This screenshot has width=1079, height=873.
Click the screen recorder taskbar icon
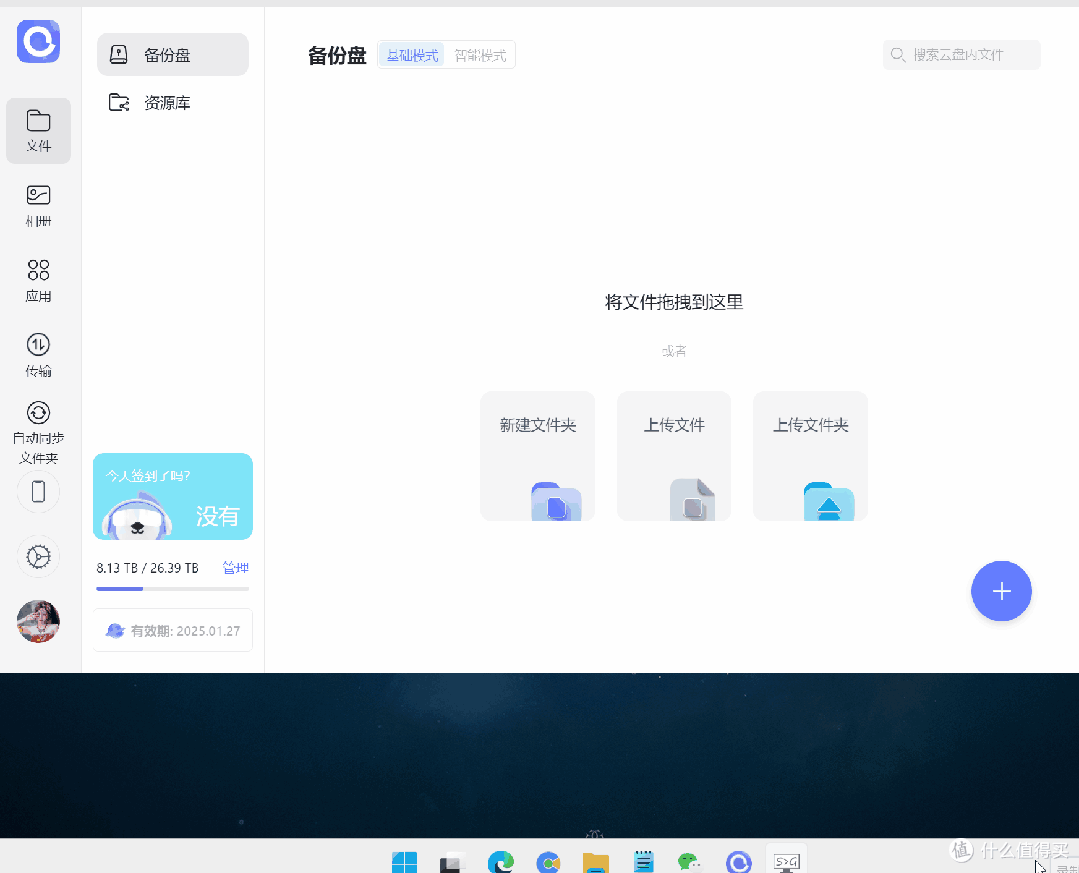787,861
